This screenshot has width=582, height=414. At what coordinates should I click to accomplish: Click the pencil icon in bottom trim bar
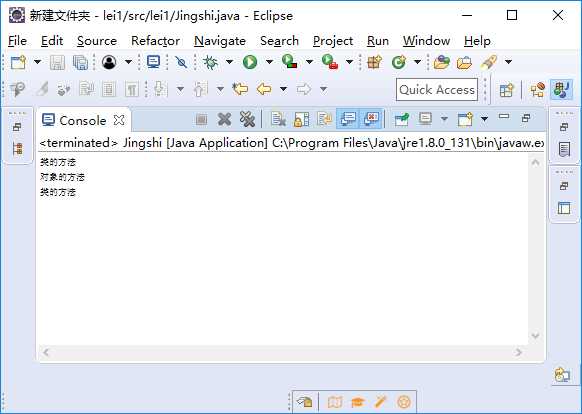click(x=381, y=401)
